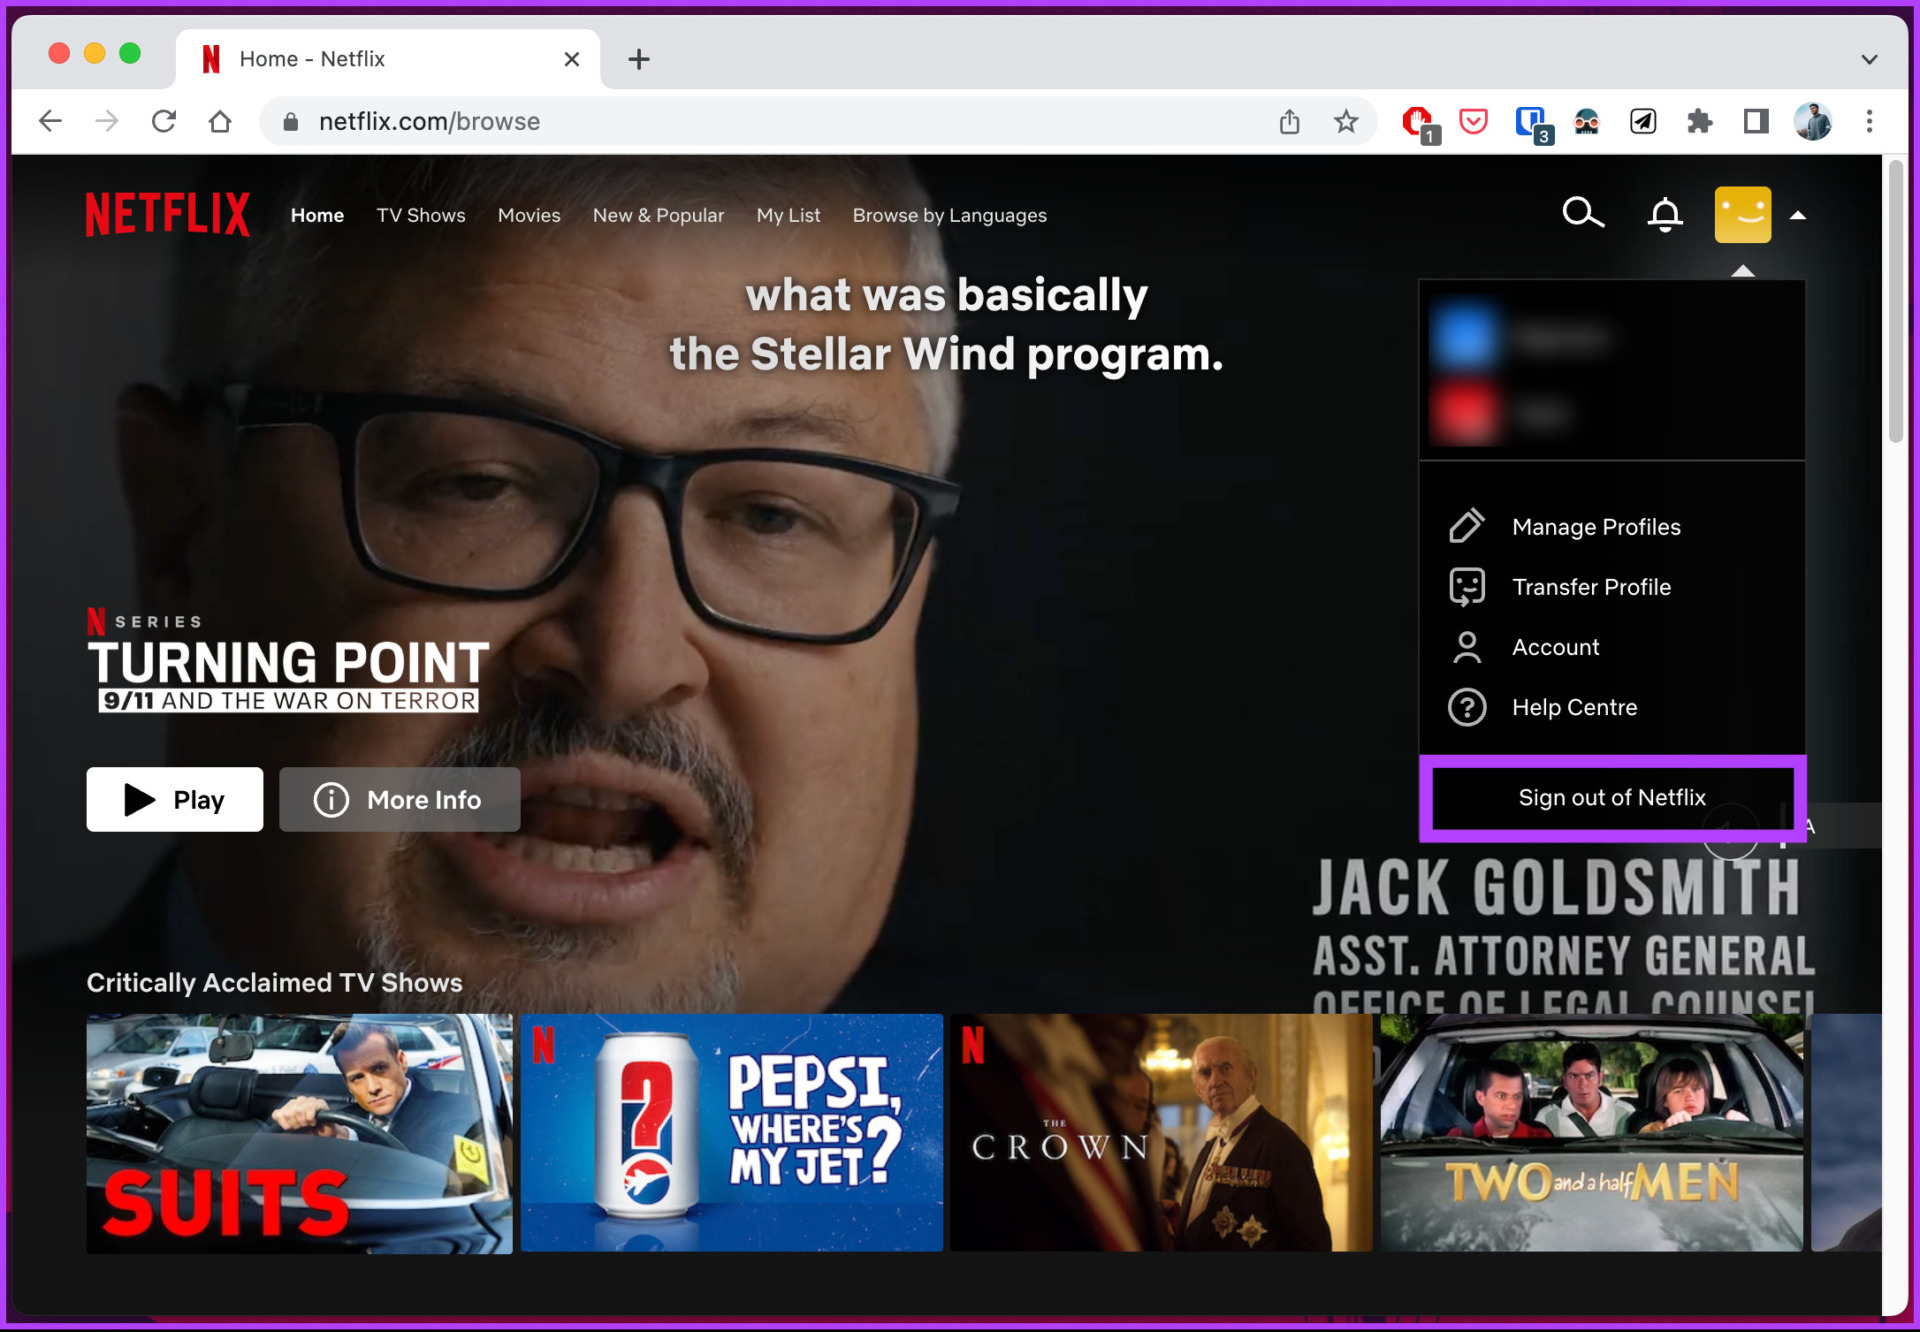Click the share icon in the address bar

[x=1289, y=121]
